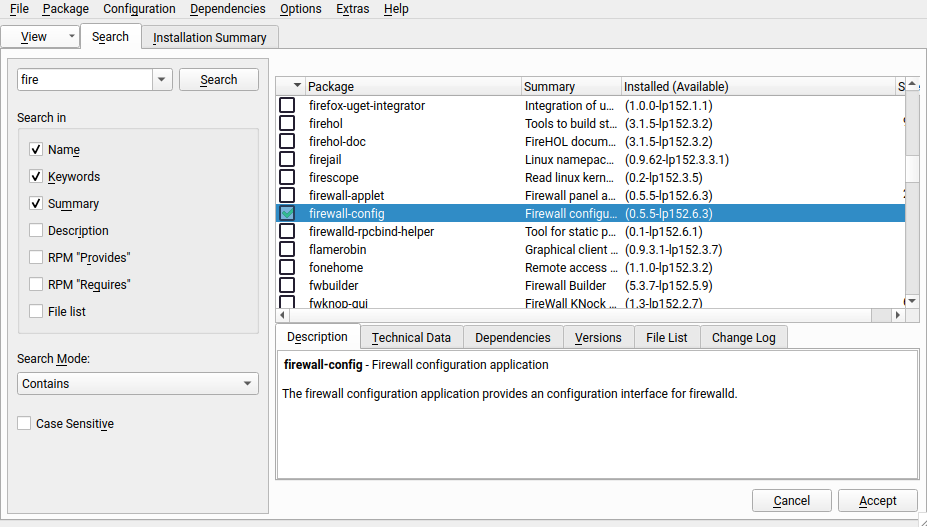Viewport: 927px width, 527px height.
Task: Enable RPM "Provides" search option
Action: click(36, 257)
